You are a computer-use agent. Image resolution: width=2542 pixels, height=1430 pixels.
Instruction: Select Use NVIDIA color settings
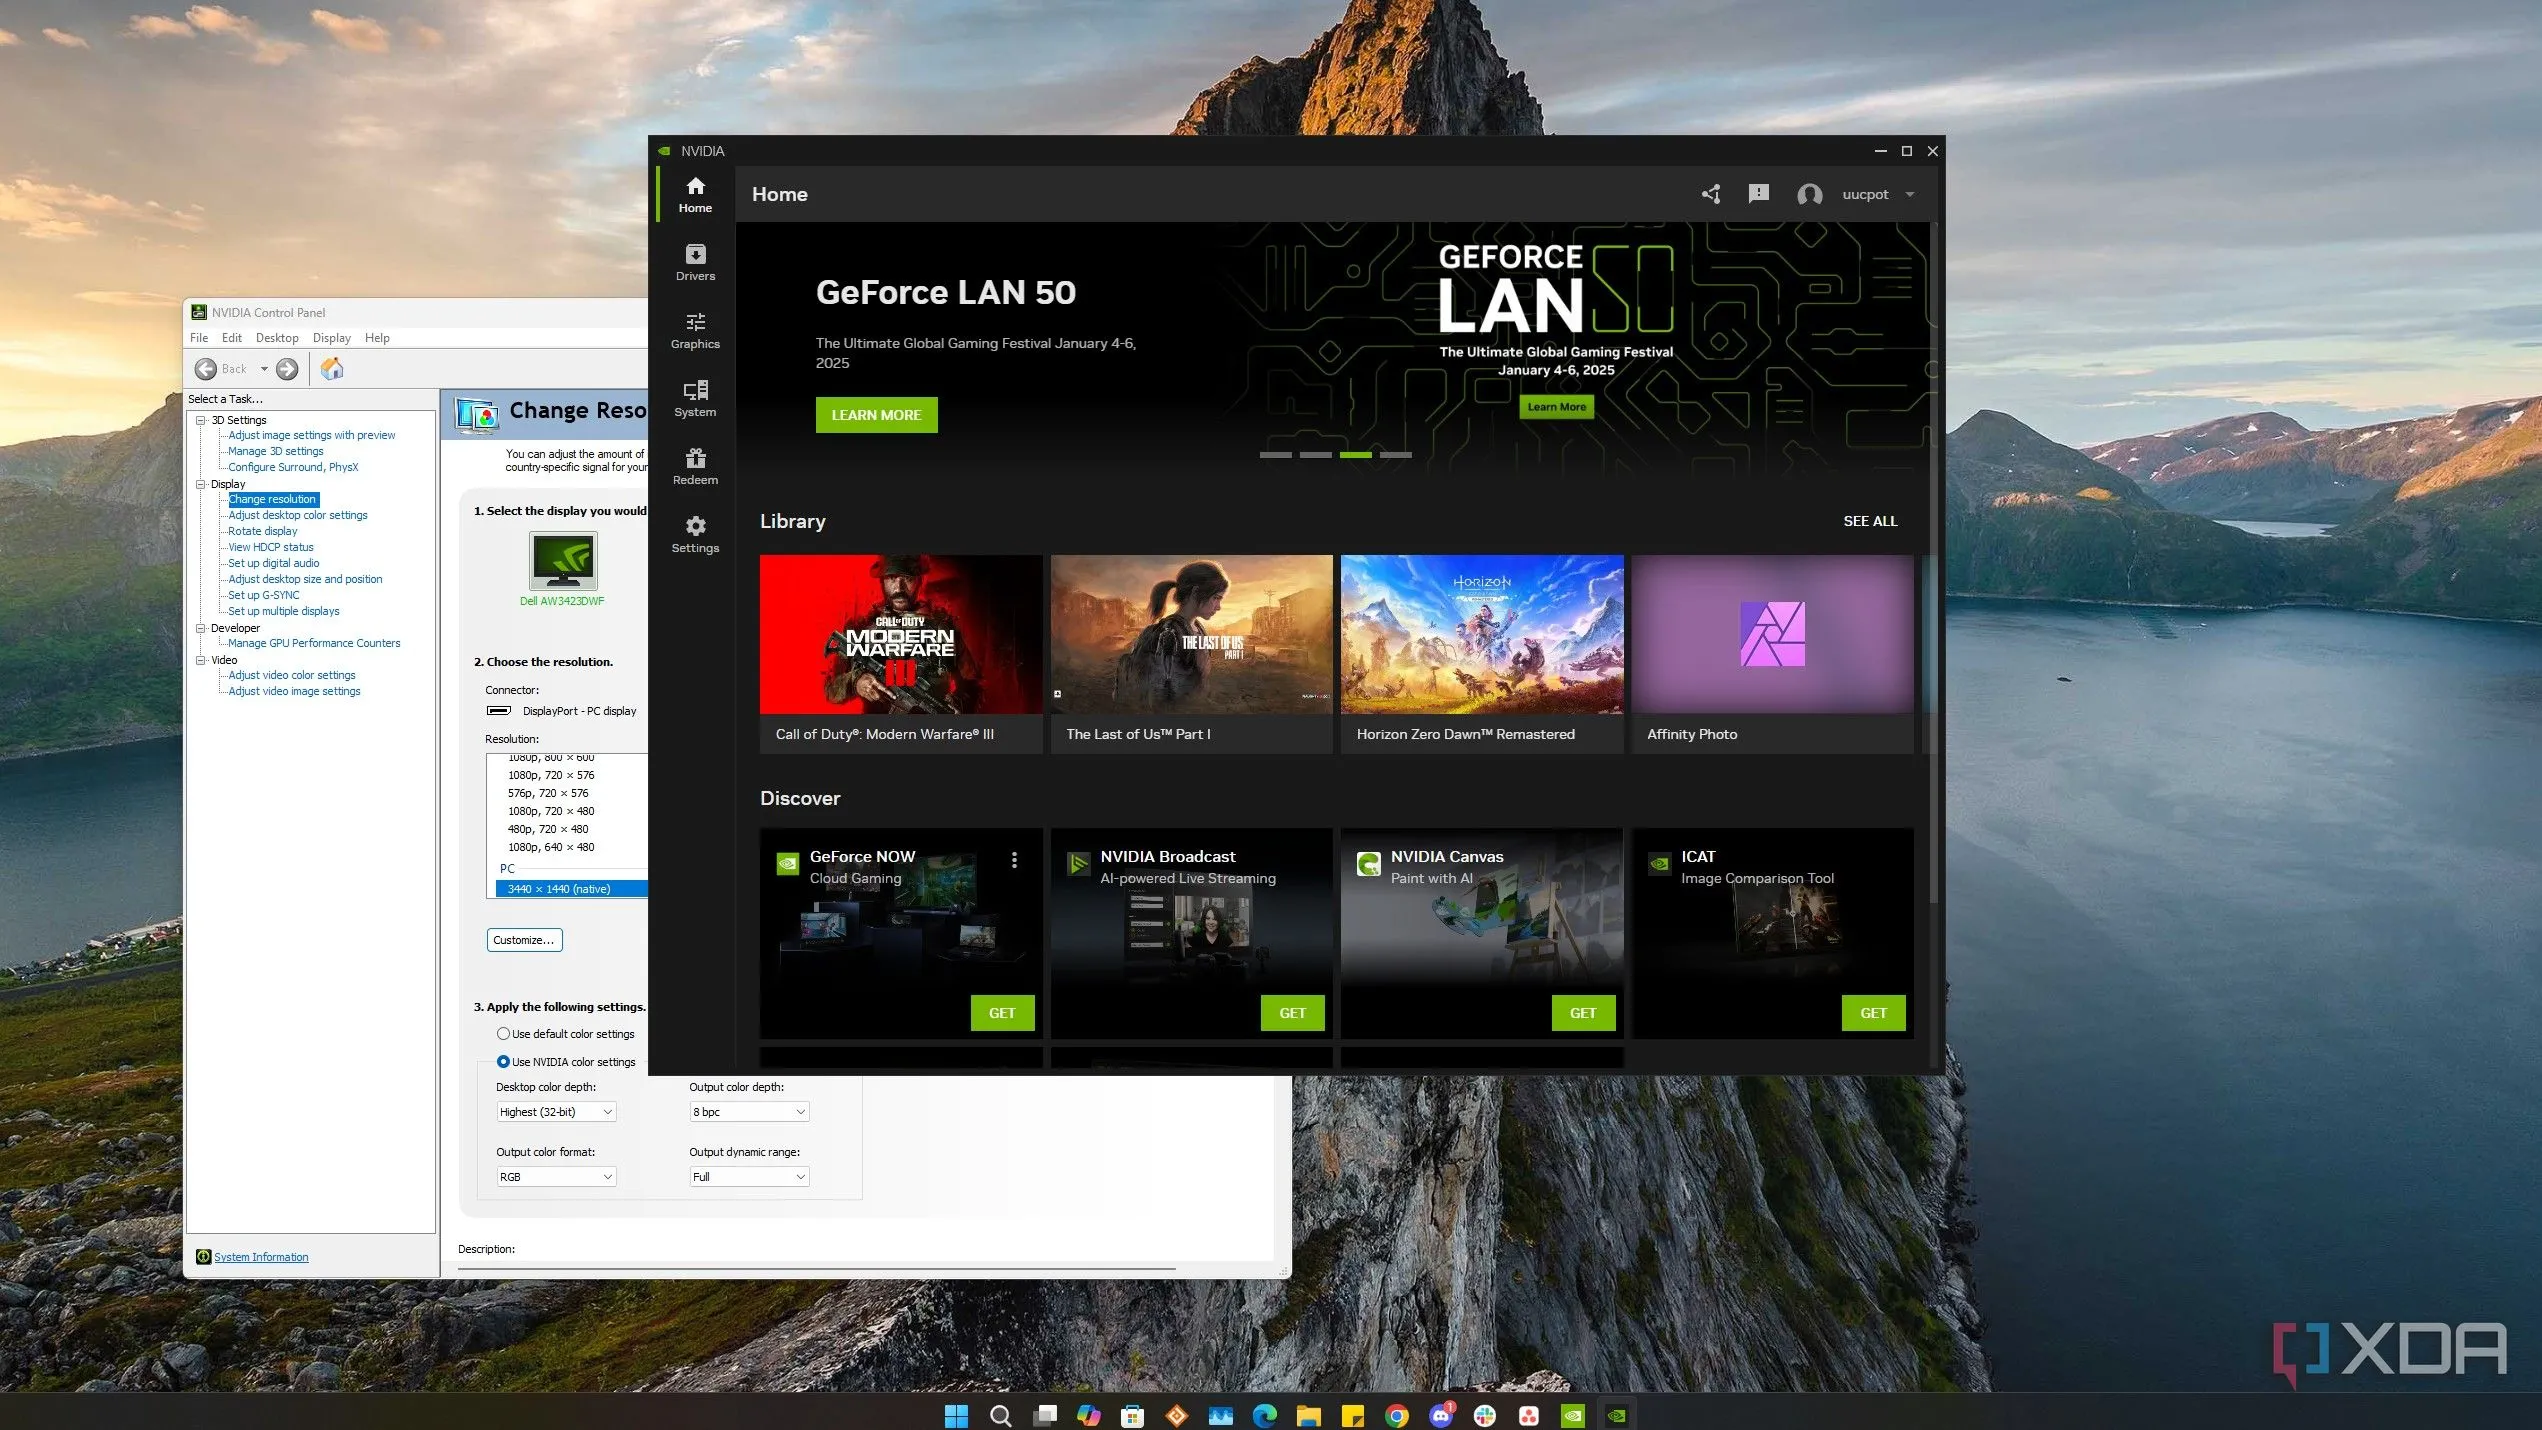click(503, 1061)
